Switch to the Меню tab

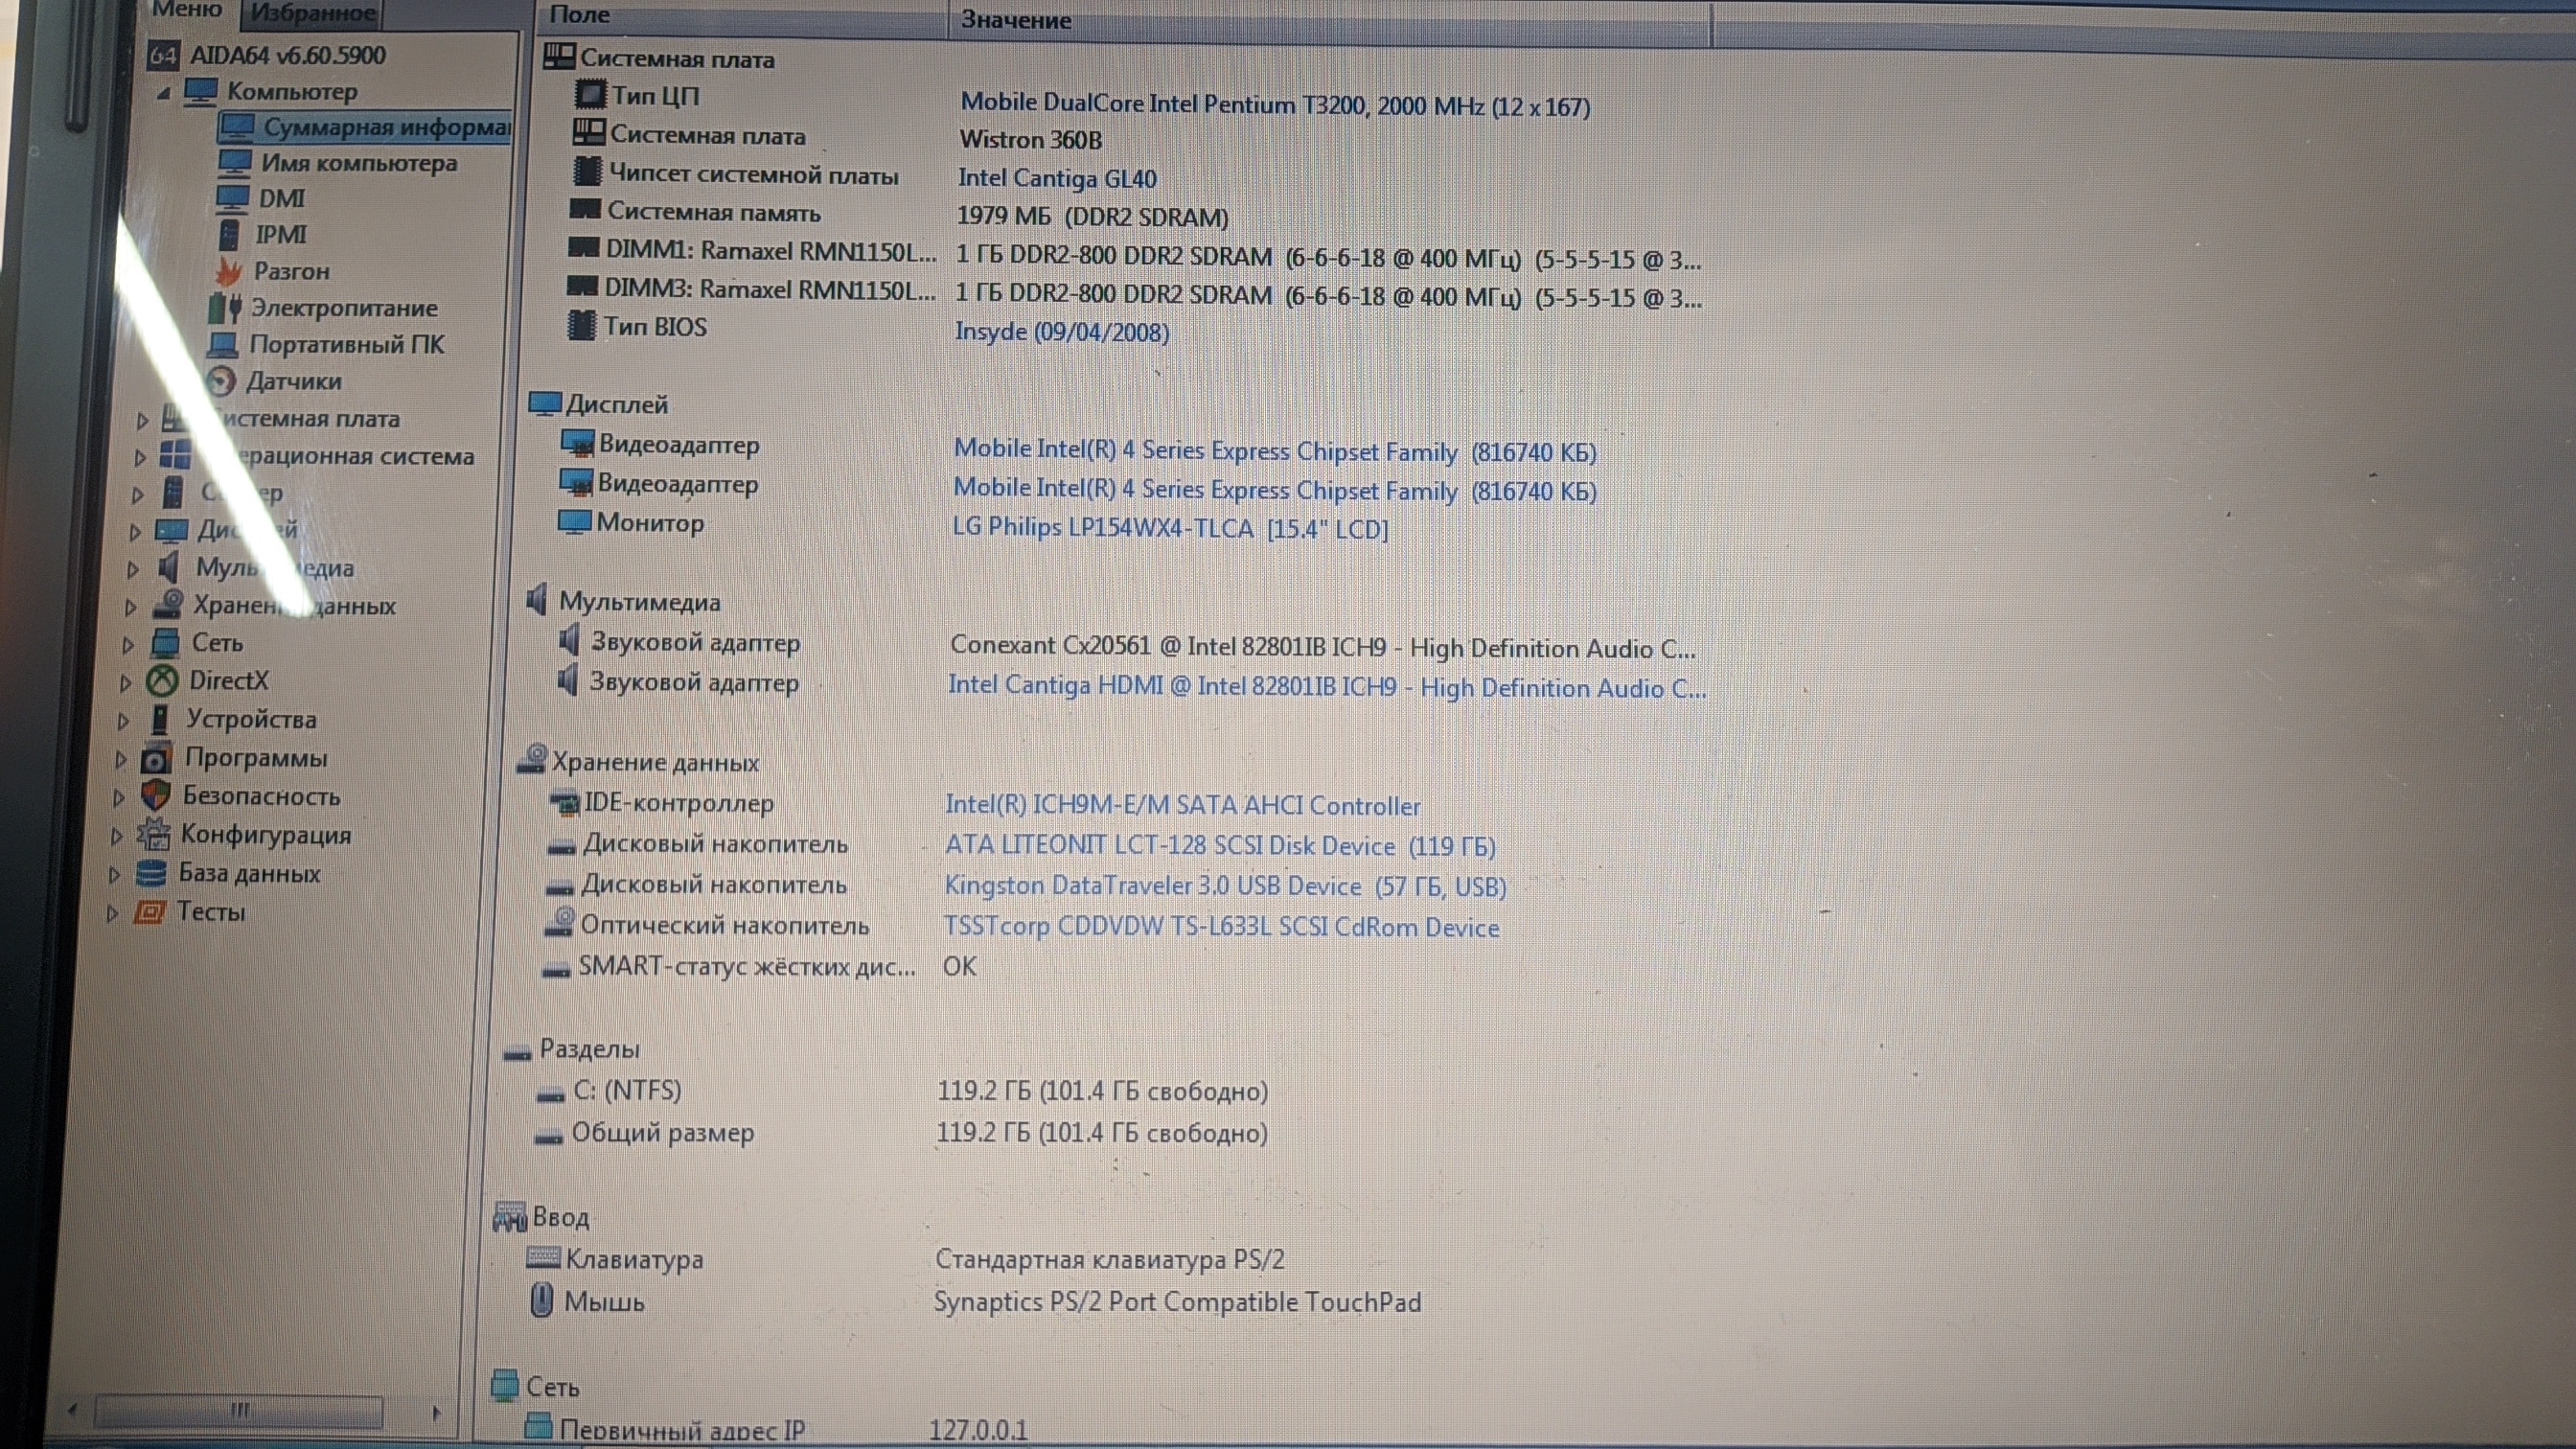[186, 10]
